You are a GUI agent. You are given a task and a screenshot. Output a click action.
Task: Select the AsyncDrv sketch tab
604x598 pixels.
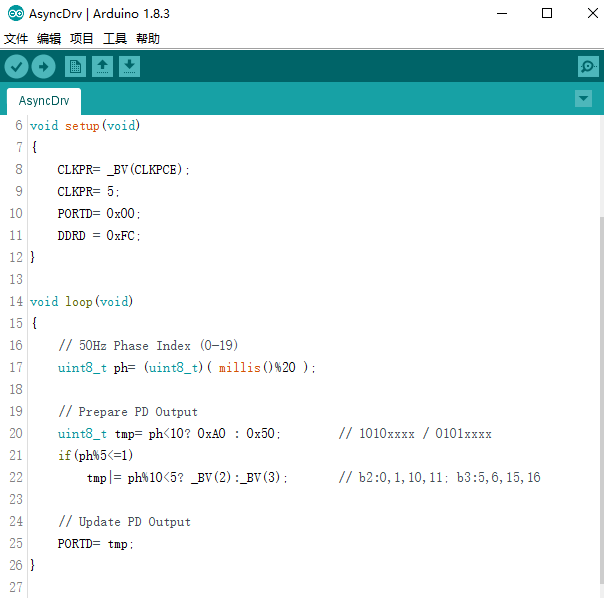(x=44, y=101)
